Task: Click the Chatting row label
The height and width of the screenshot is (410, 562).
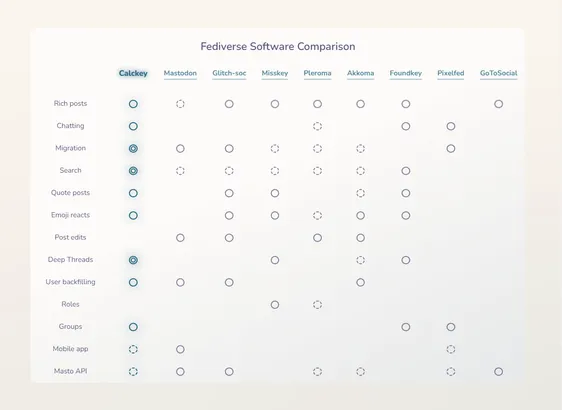Action: [70, 126]
